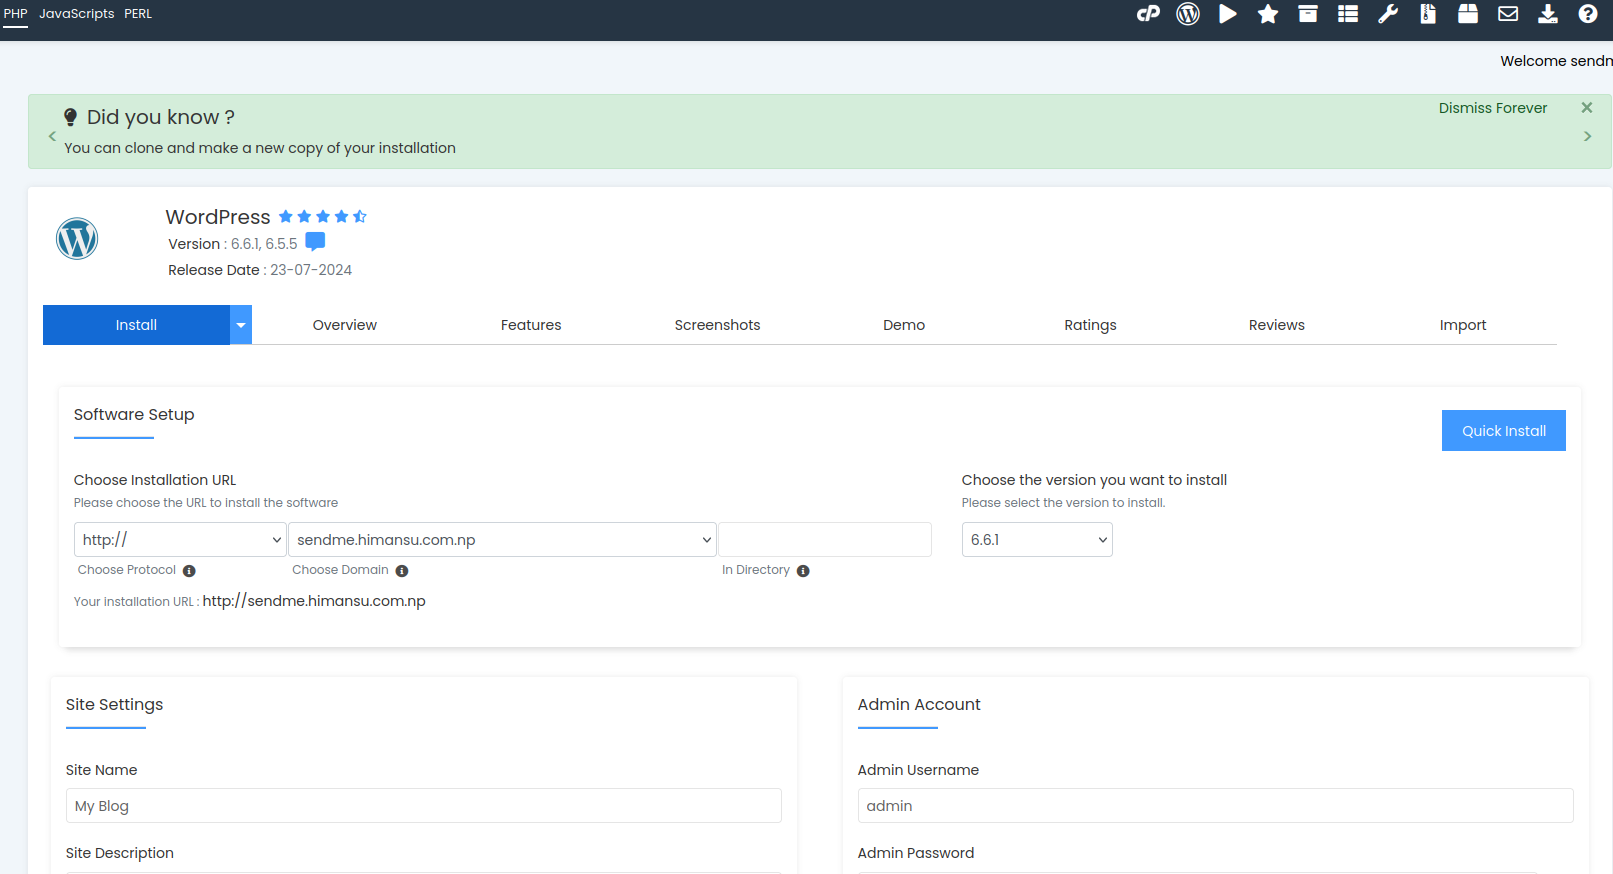Click the Site Description label
The width and height of the screenshot is (1613, 874).
tap(120, 853)
